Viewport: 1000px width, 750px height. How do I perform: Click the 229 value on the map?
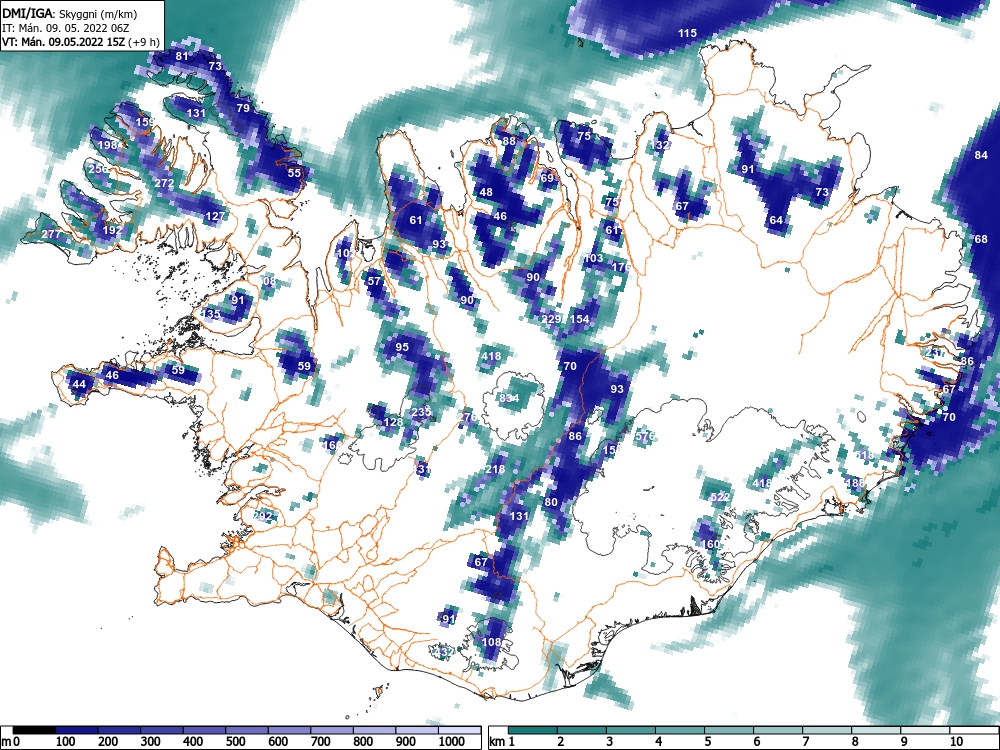tap(551, 319)
